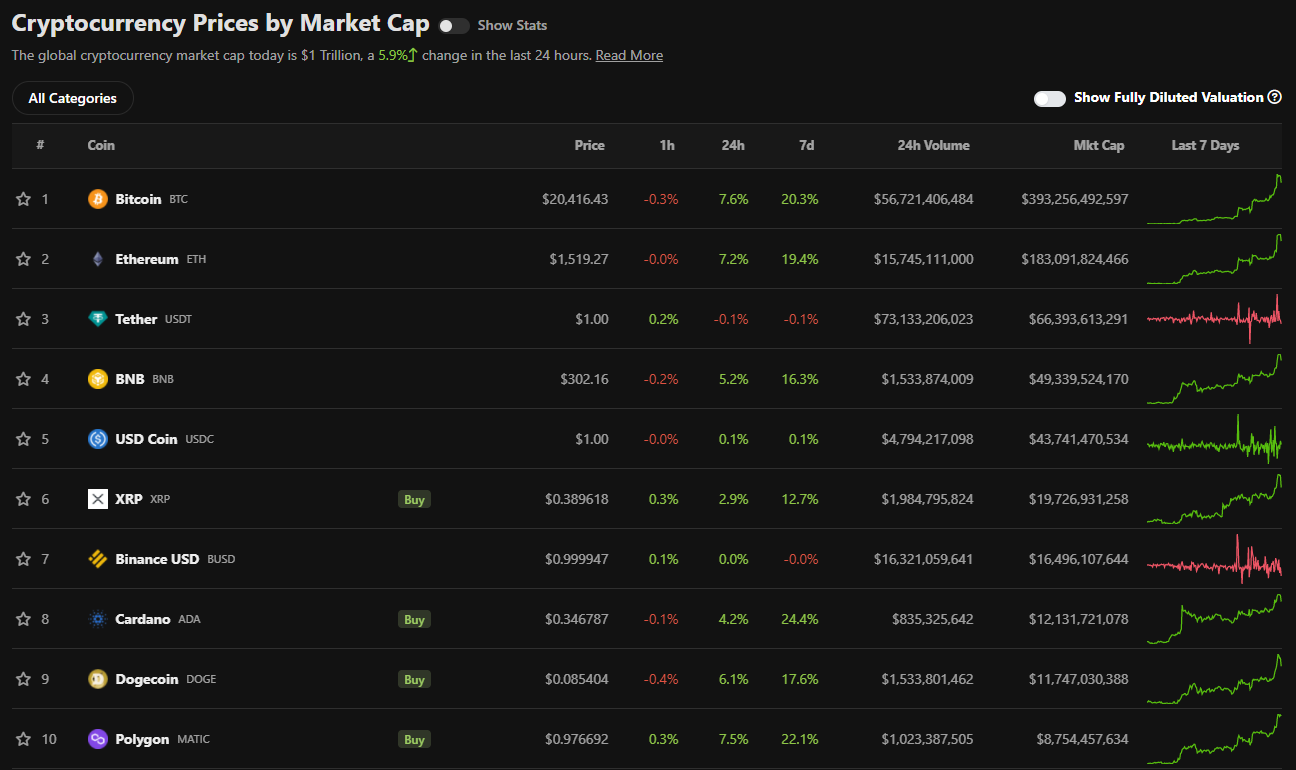The height and width of the screenshot is (770, 1296).
Task: Sort by 1h change column
Action: point(667,145)
